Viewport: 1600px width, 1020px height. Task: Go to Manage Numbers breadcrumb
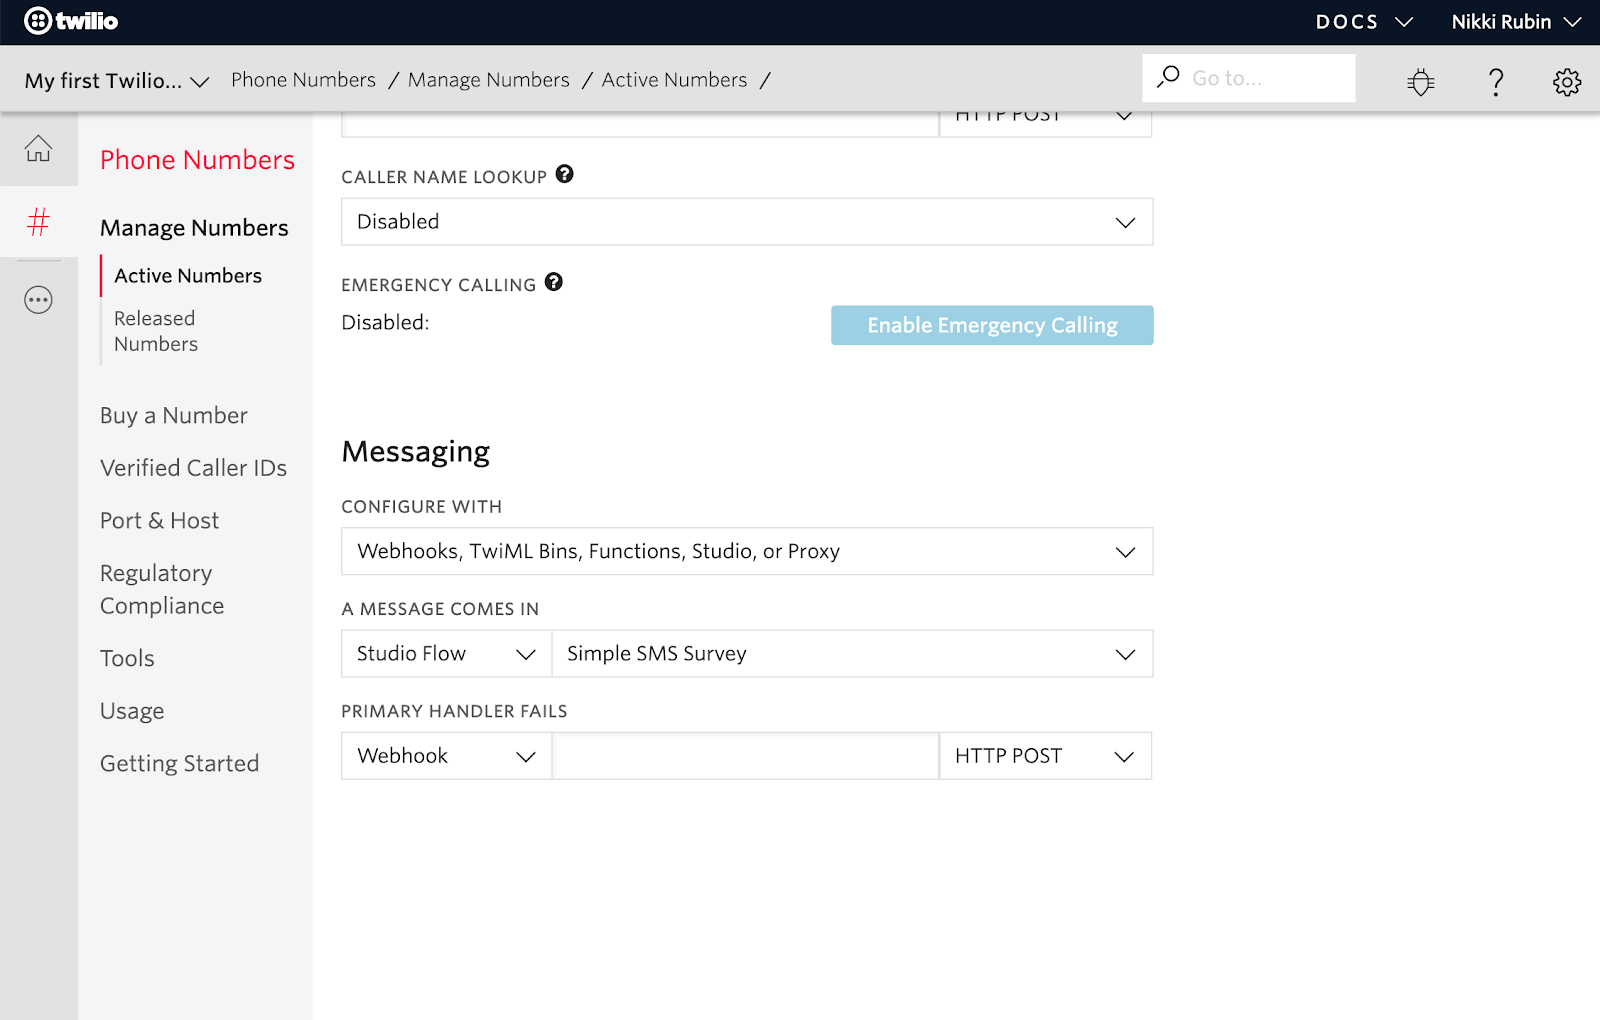point(488,80)
